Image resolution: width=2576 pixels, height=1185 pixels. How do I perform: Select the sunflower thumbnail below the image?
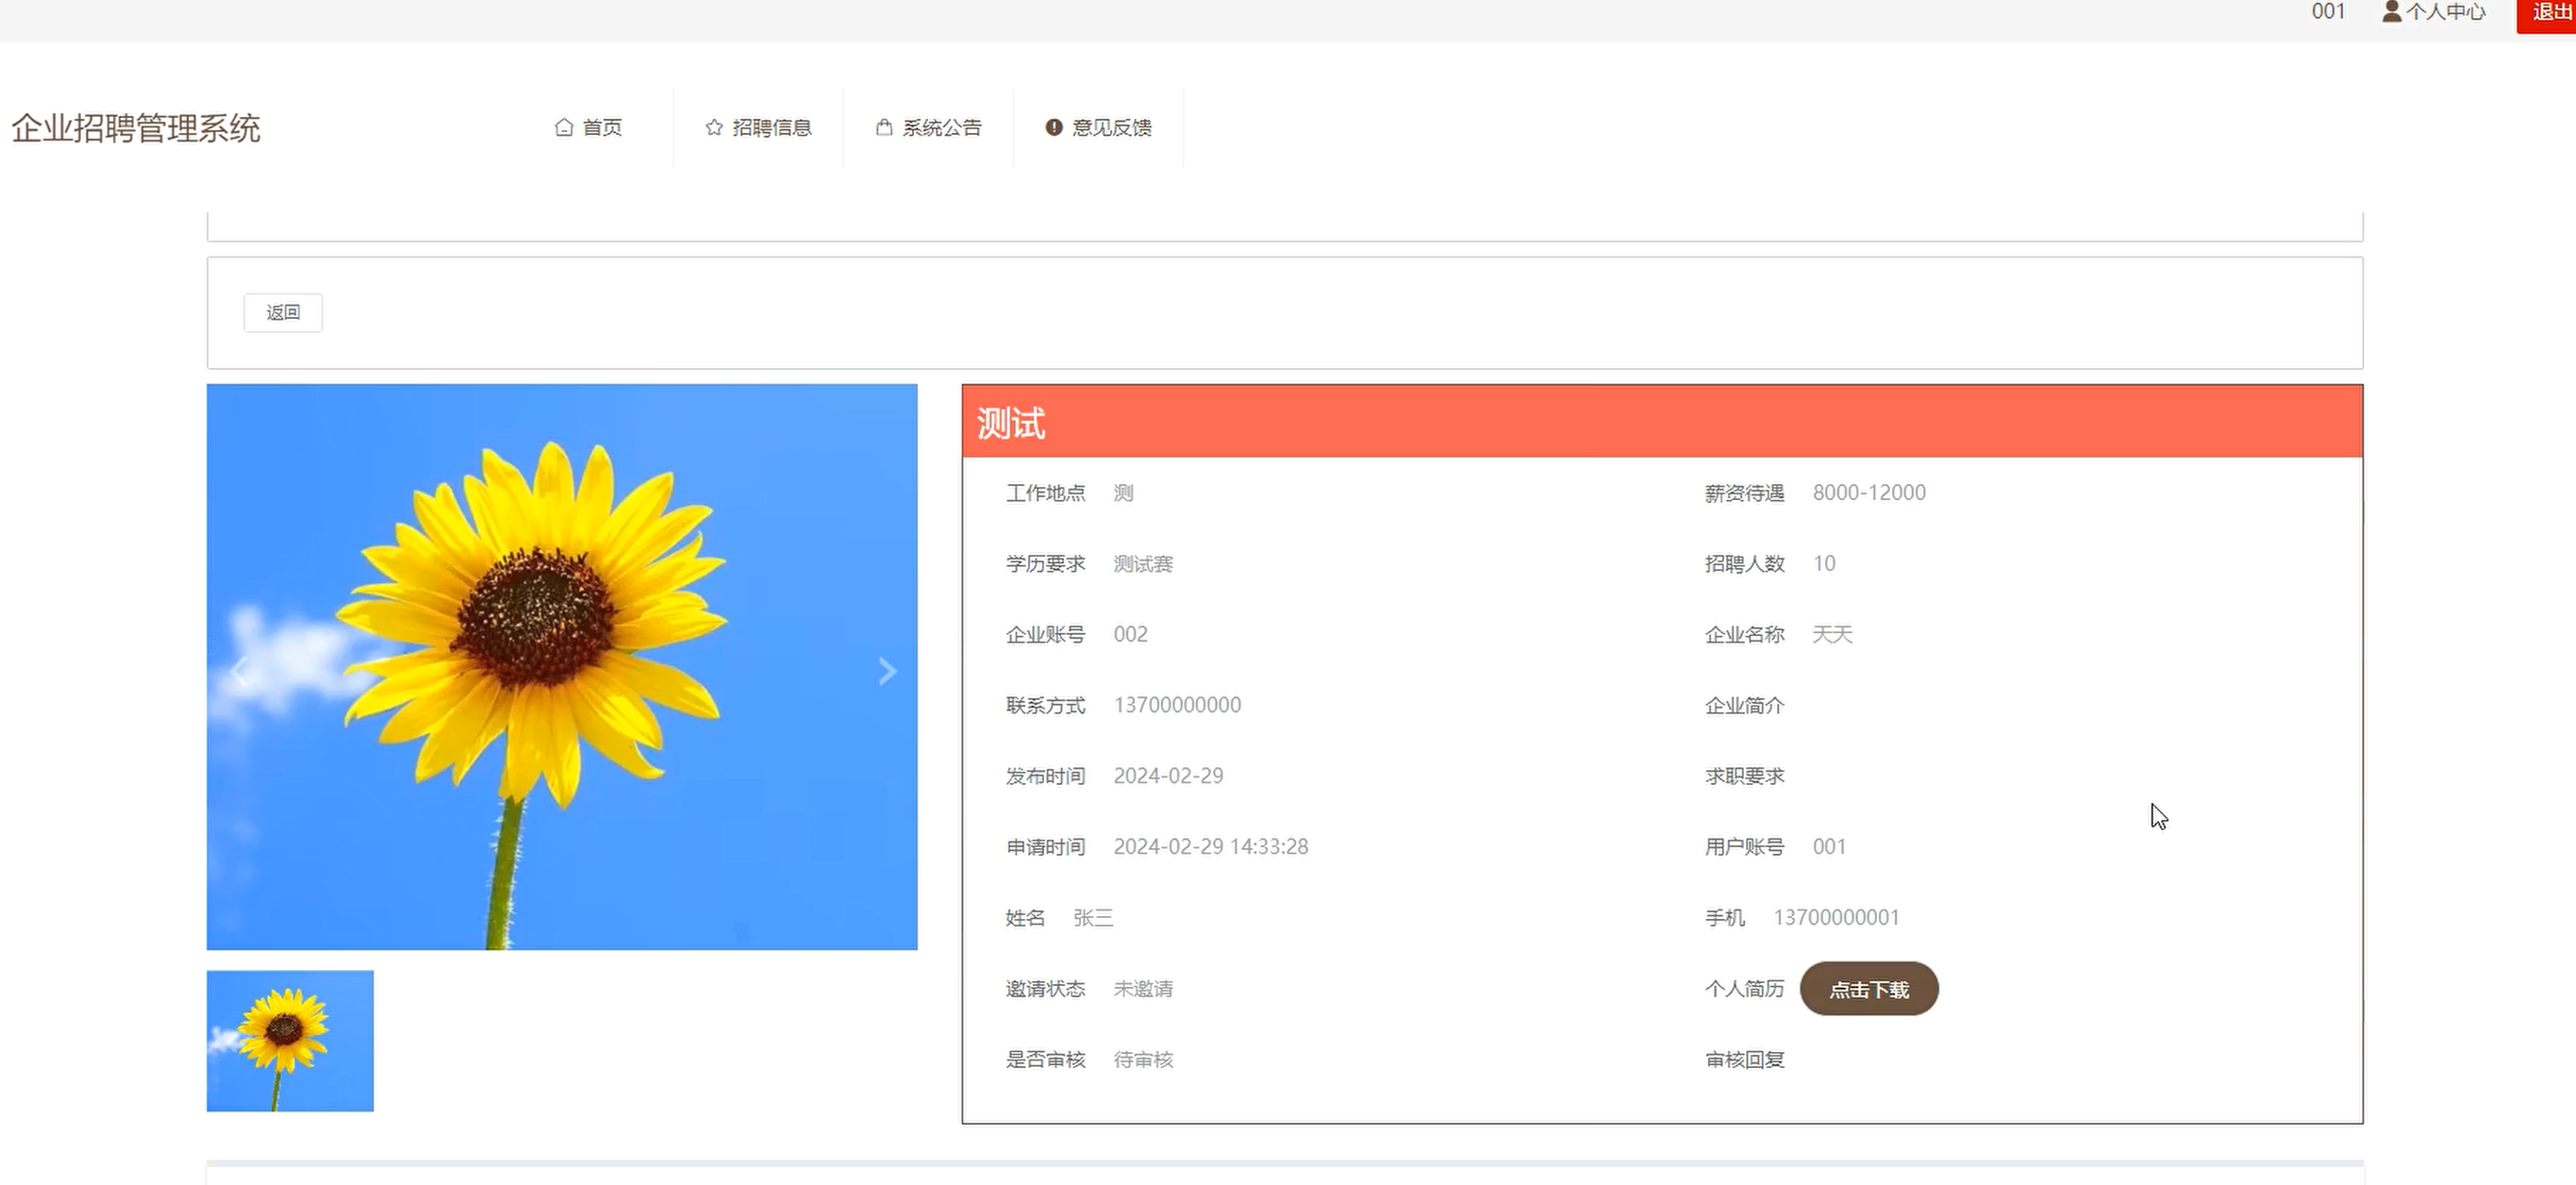tap(290, 1040)
